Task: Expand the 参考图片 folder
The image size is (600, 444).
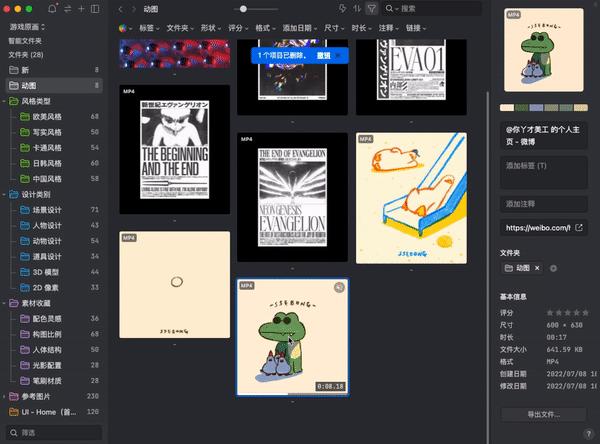Action: [6, 396]
